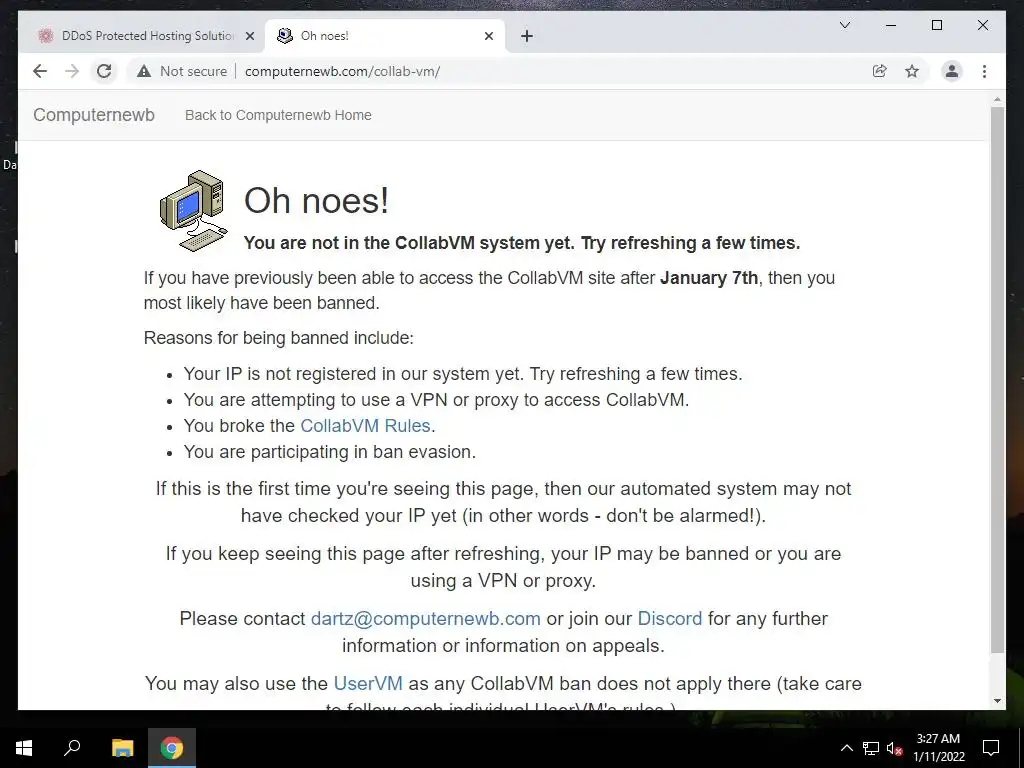Go back using the browser back arrow
This screenshot has height=768, width=1024.
(x=40, y=71)
